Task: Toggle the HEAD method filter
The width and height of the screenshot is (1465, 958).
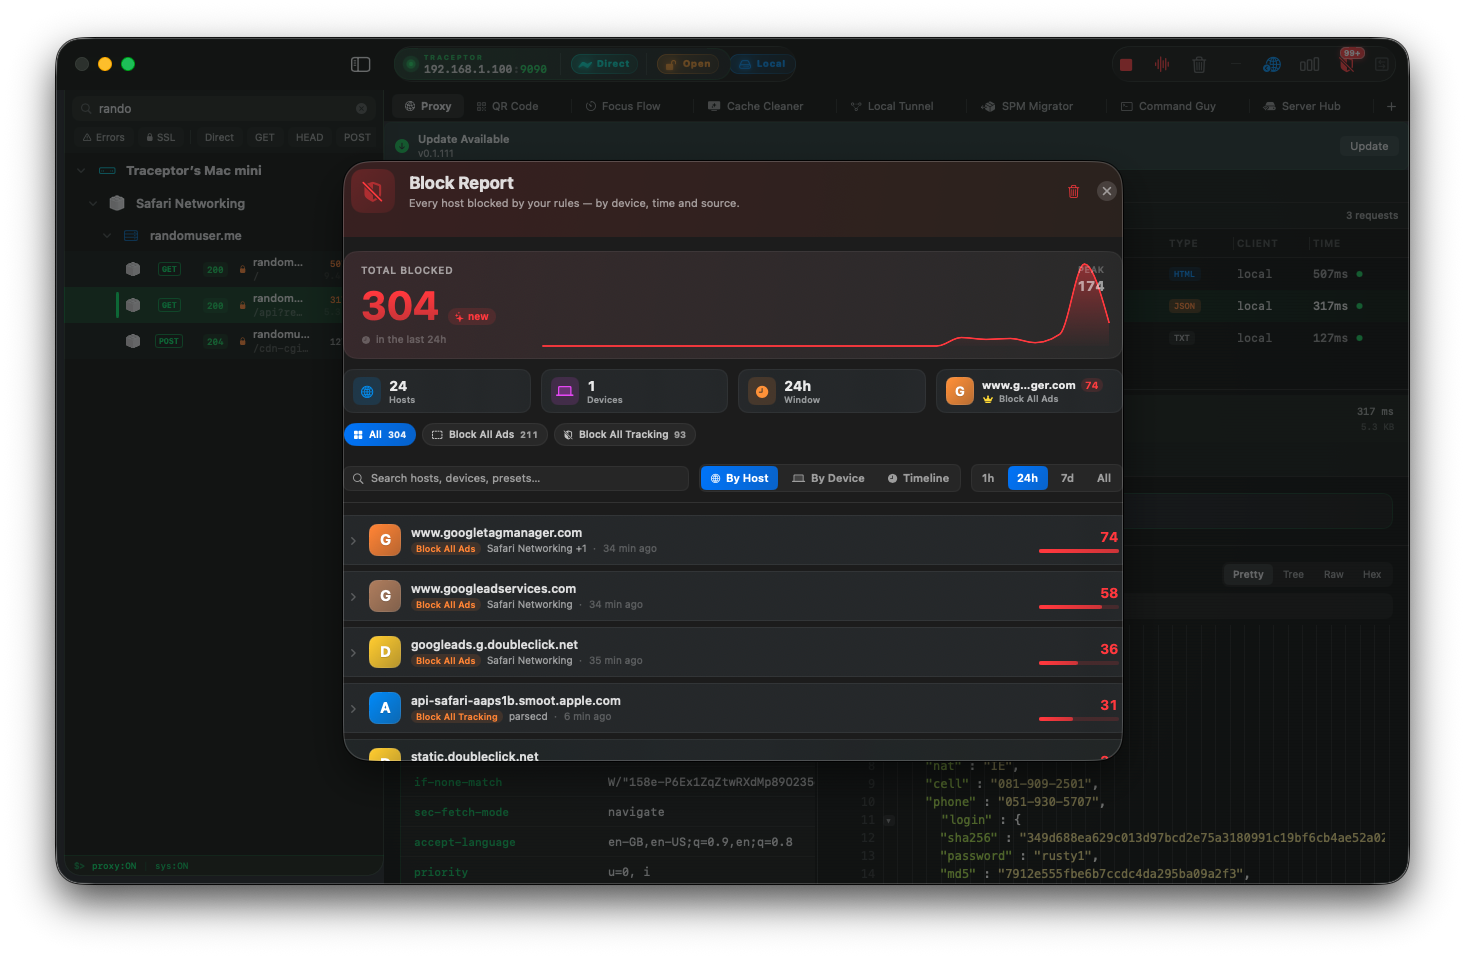Action: click(309, 138)
